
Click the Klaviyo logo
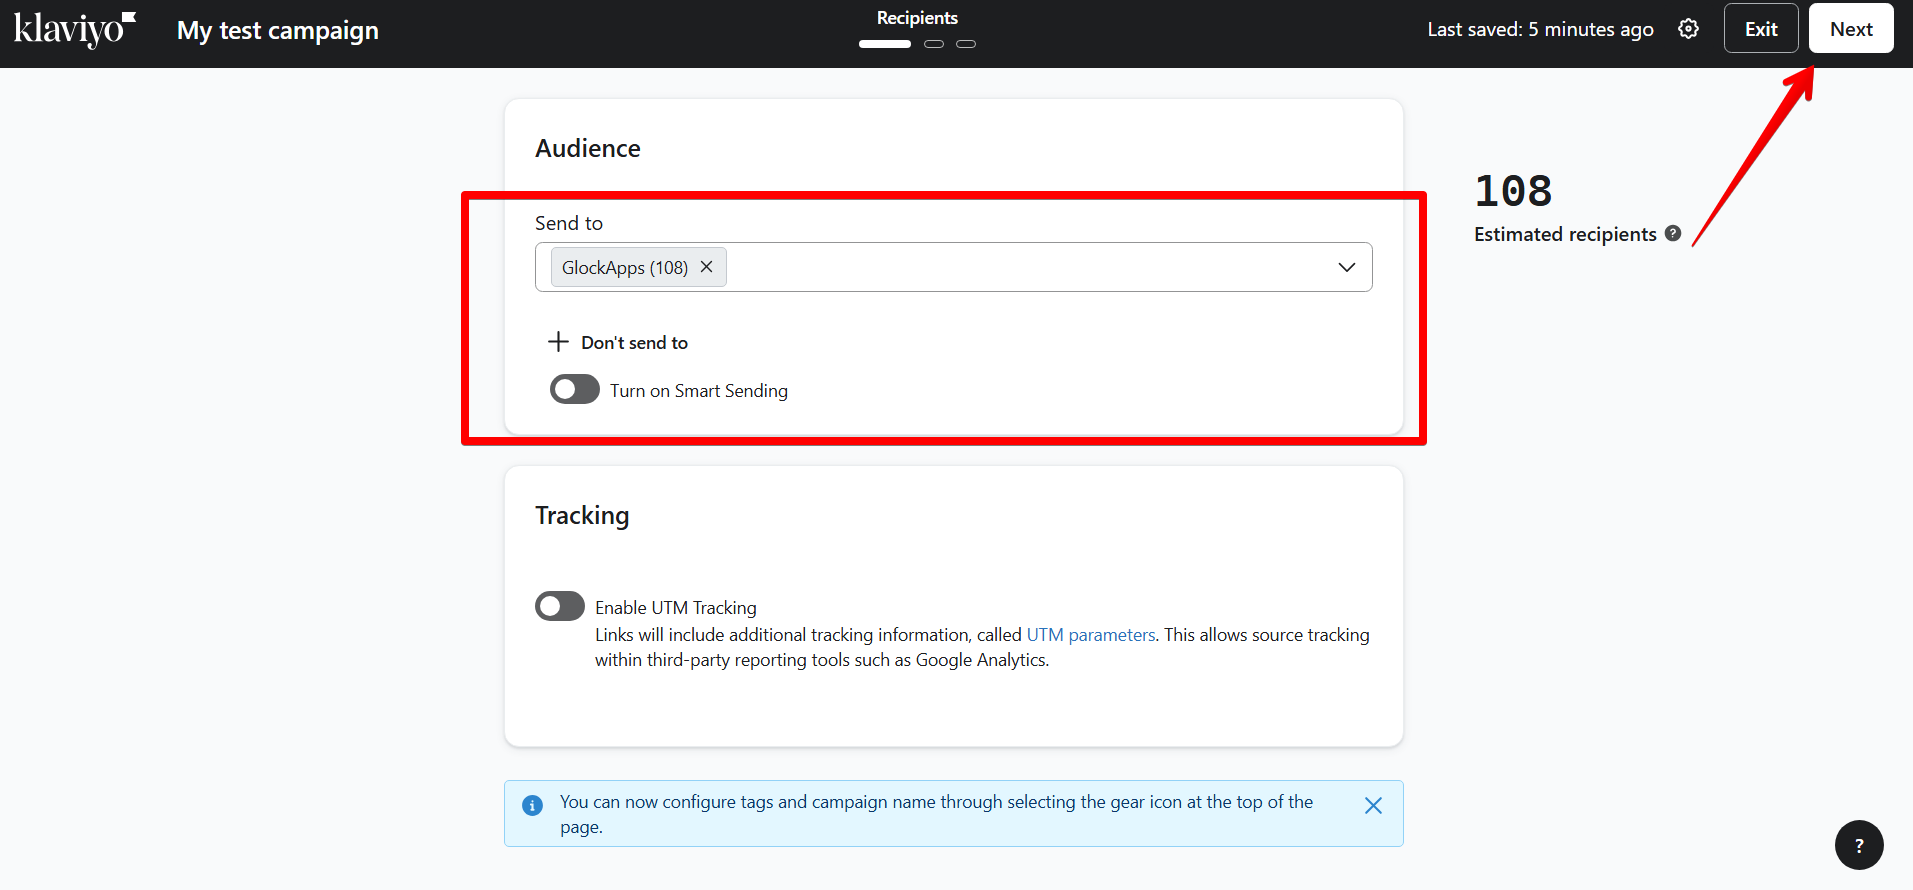tap(75, 29)
